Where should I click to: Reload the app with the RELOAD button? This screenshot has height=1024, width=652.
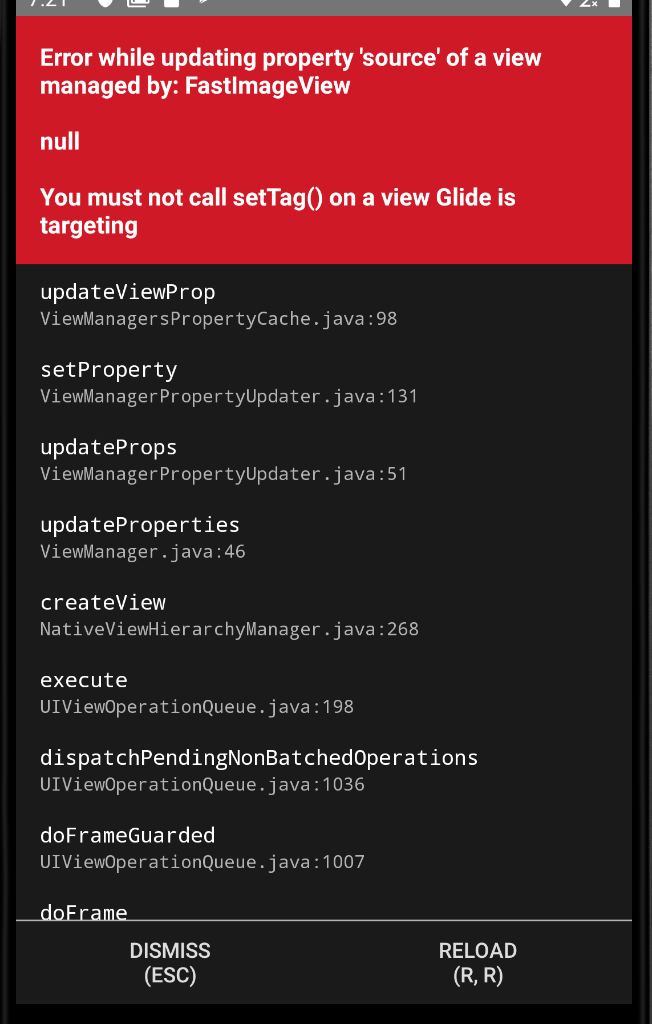[478, 962]
